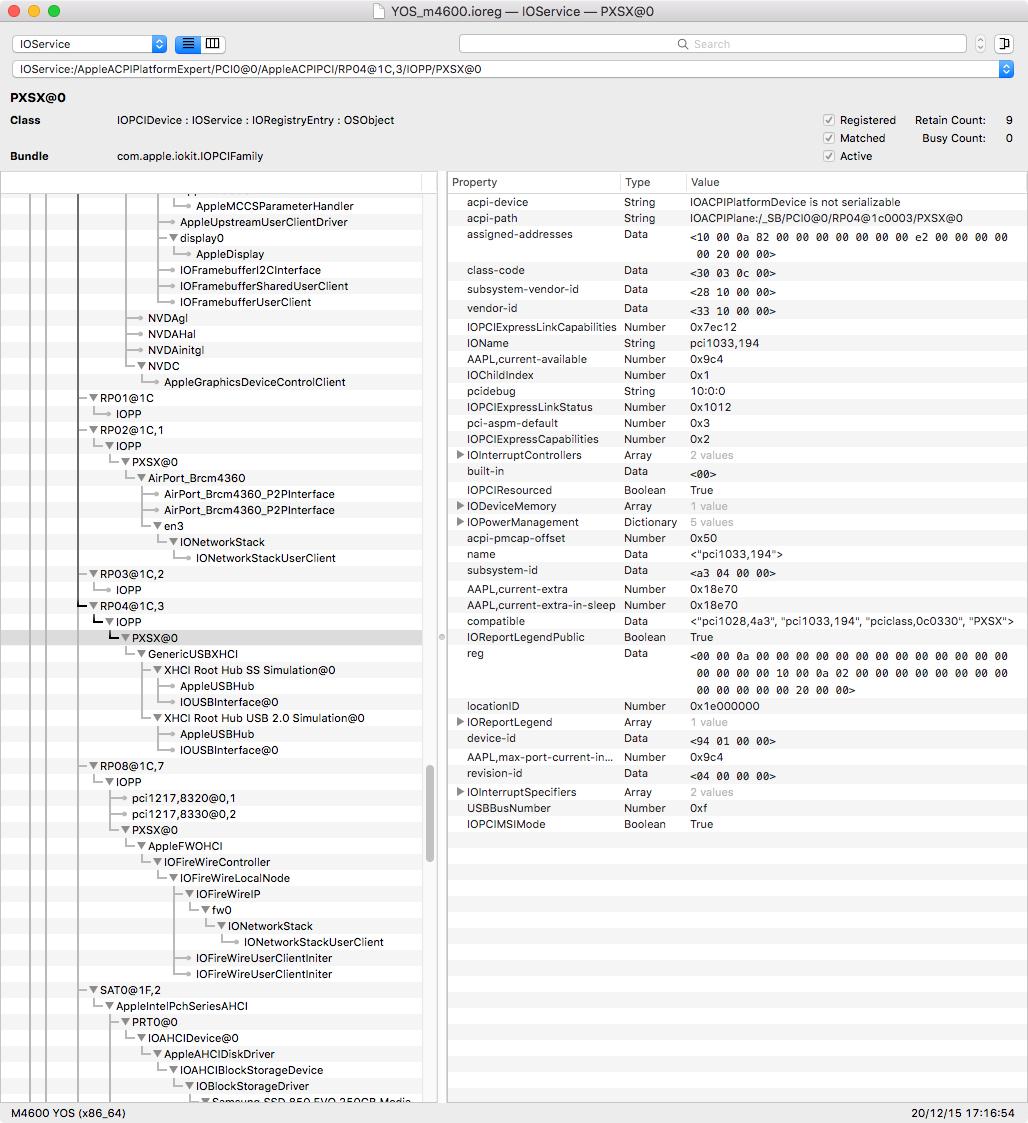1028x1123 pixels.
Task: Expand the IOPowerManagement dictionary
Action: click(460, 522)
